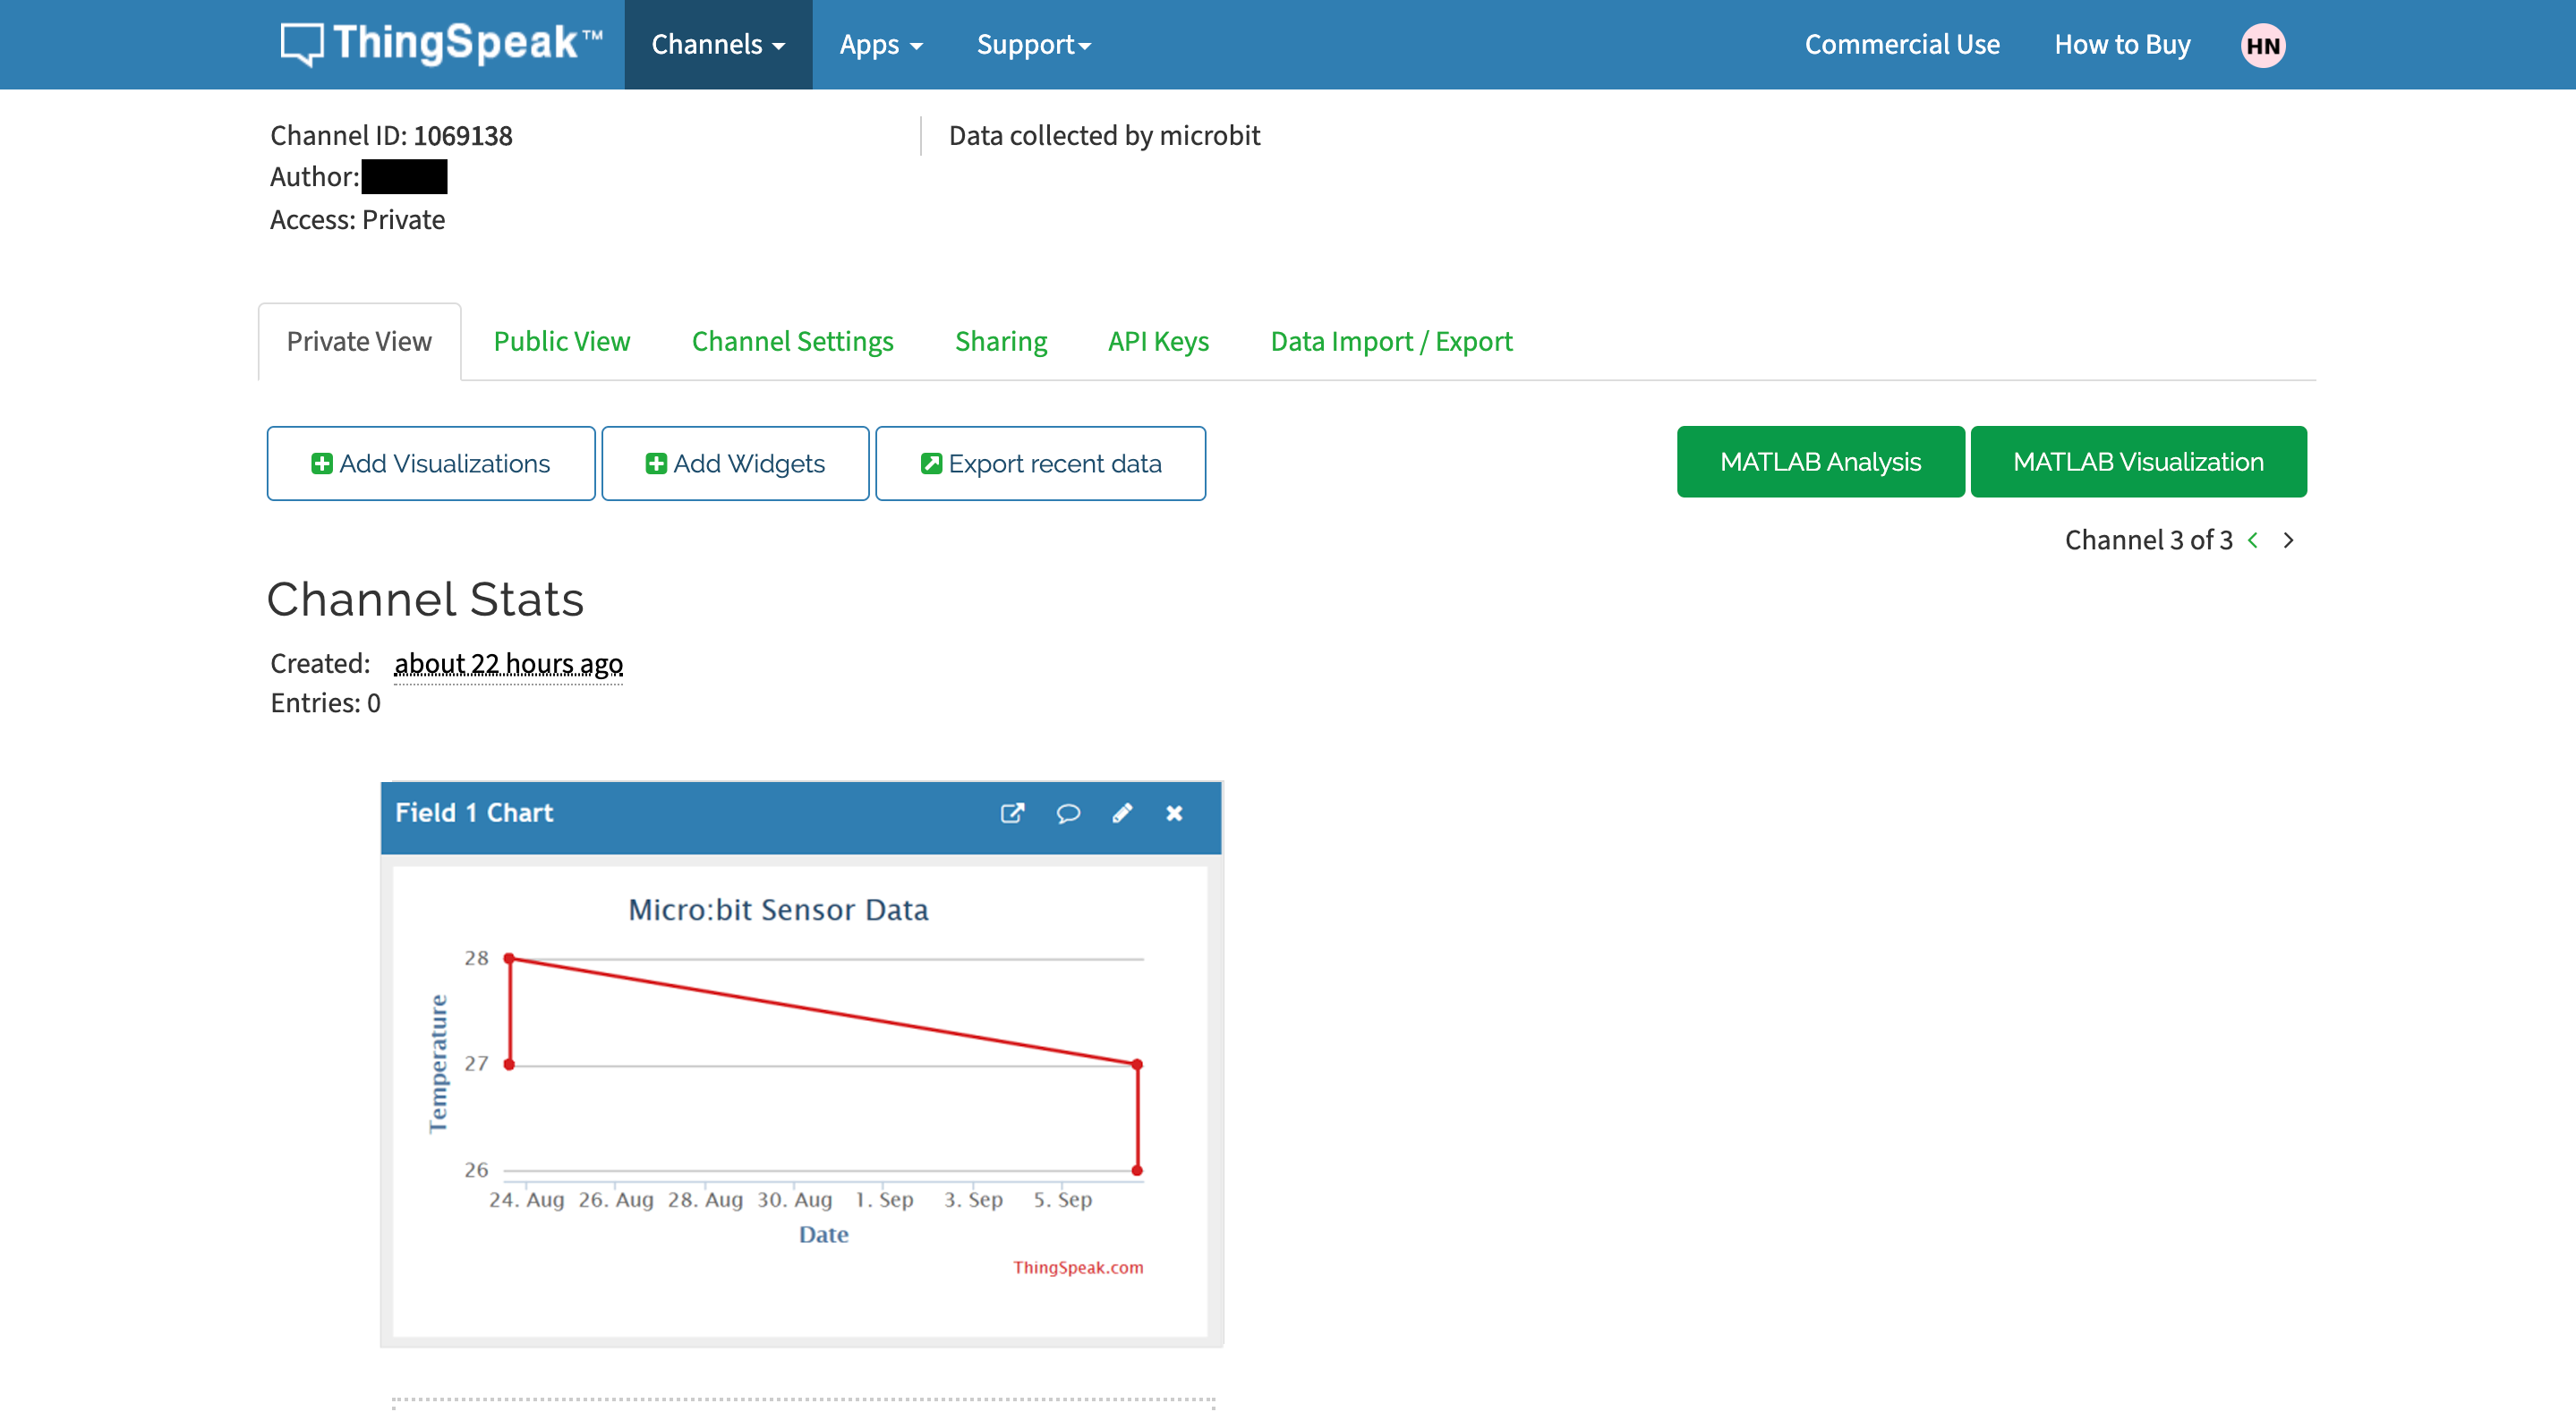Open the Channel Settings tab
The height and width of the screenshot is (1412, 2576).
coord(792,341)
